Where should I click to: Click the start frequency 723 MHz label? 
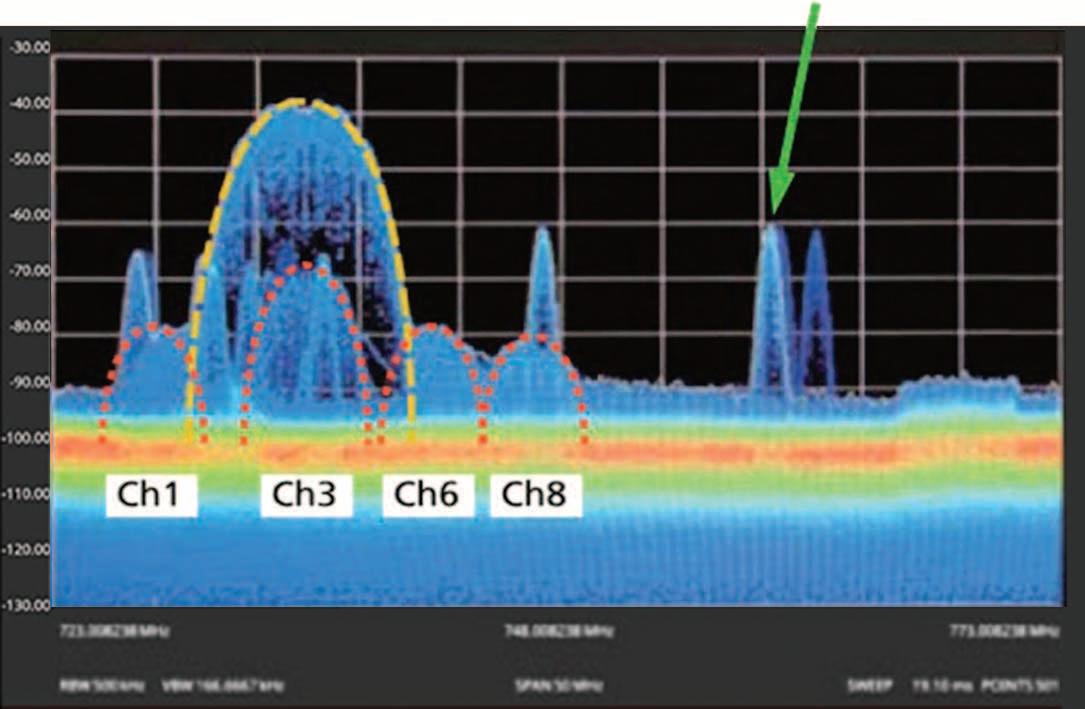pos(115,631)
